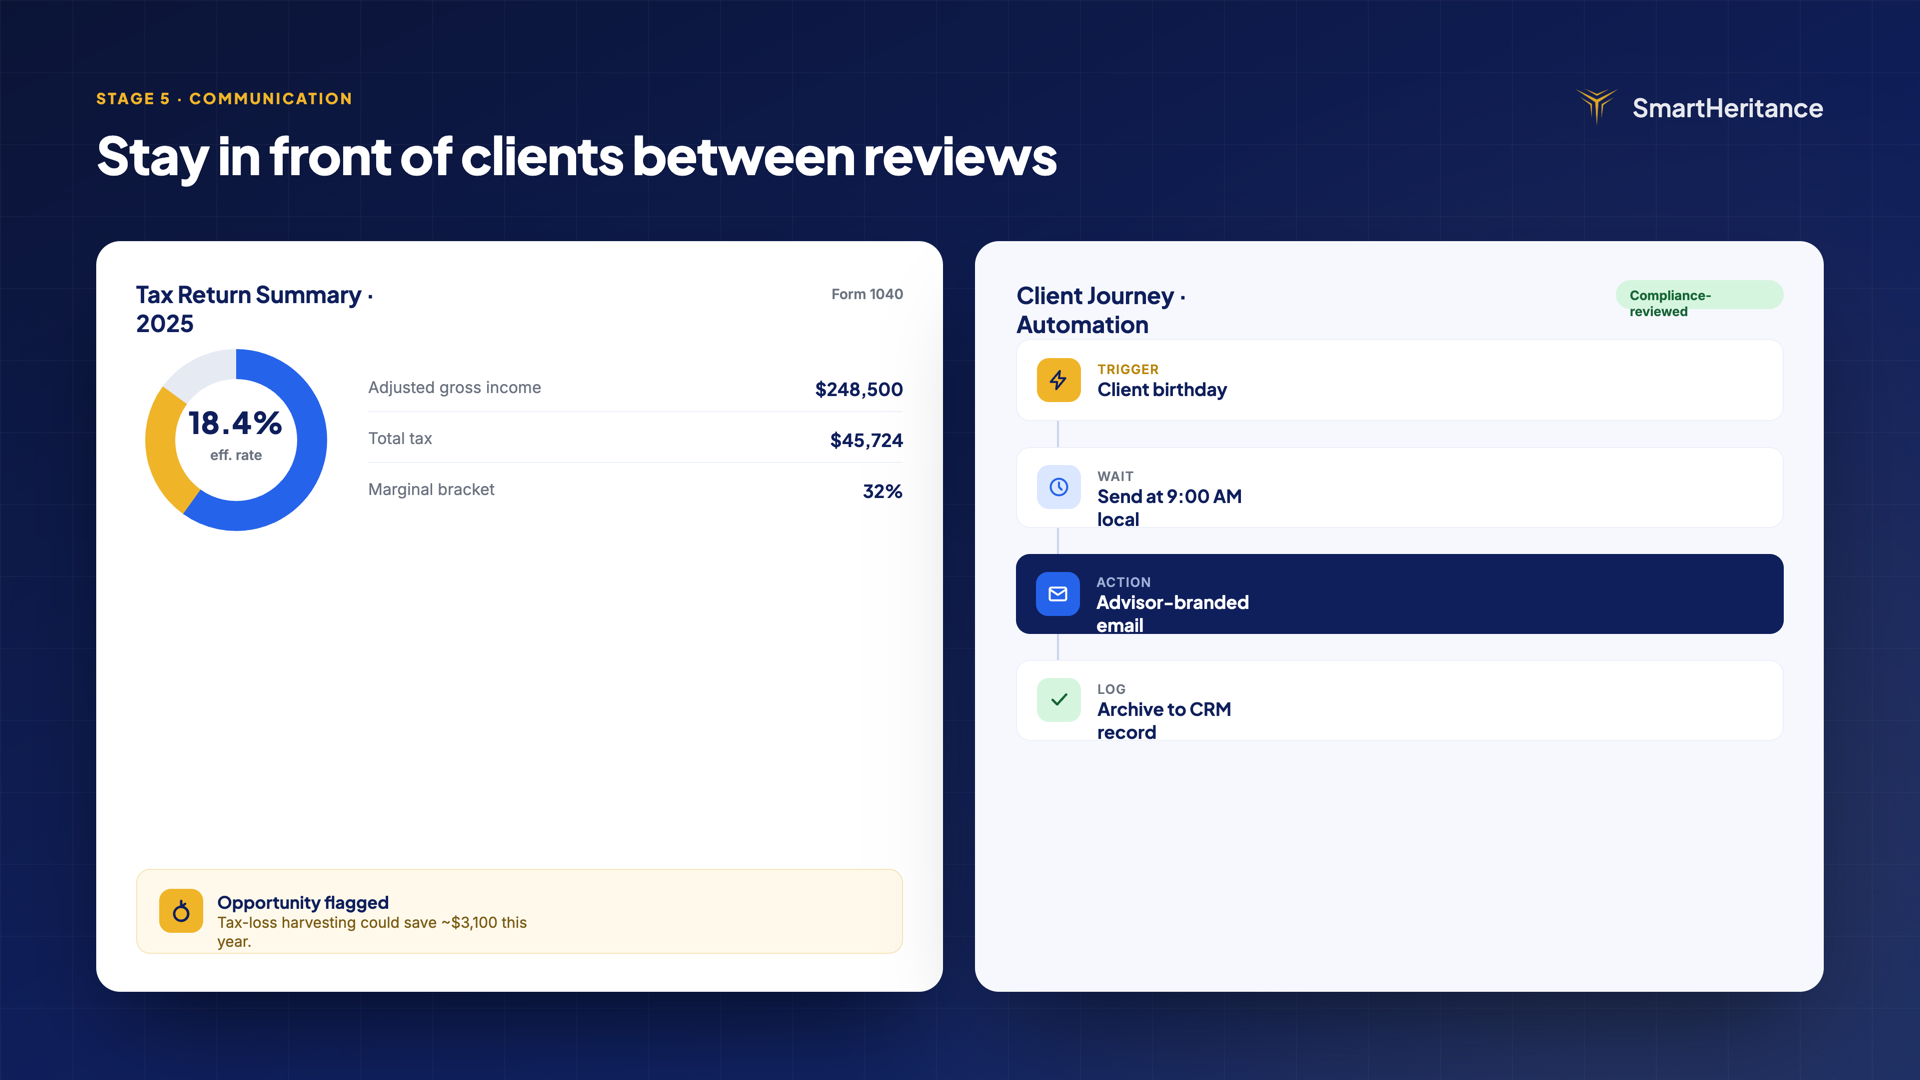The height and width of the screenshot is (1080, 1920).
Task: Click the Stage 5 Communication label
Action: (224, 98)
